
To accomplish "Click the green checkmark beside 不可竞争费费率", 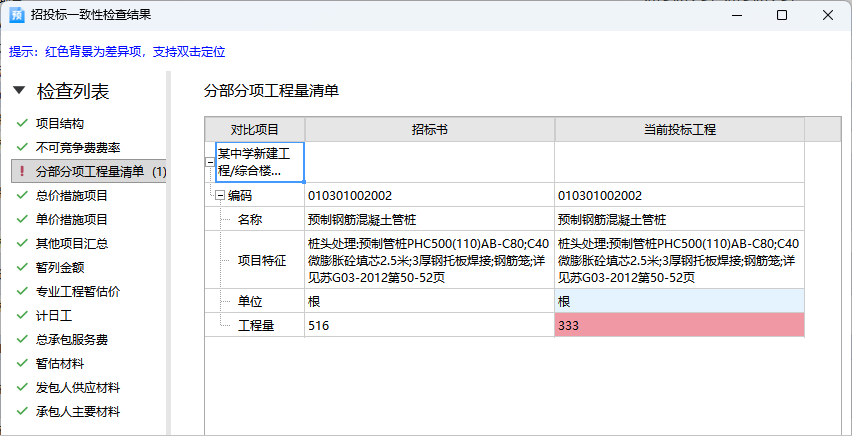I will (22, 148).
